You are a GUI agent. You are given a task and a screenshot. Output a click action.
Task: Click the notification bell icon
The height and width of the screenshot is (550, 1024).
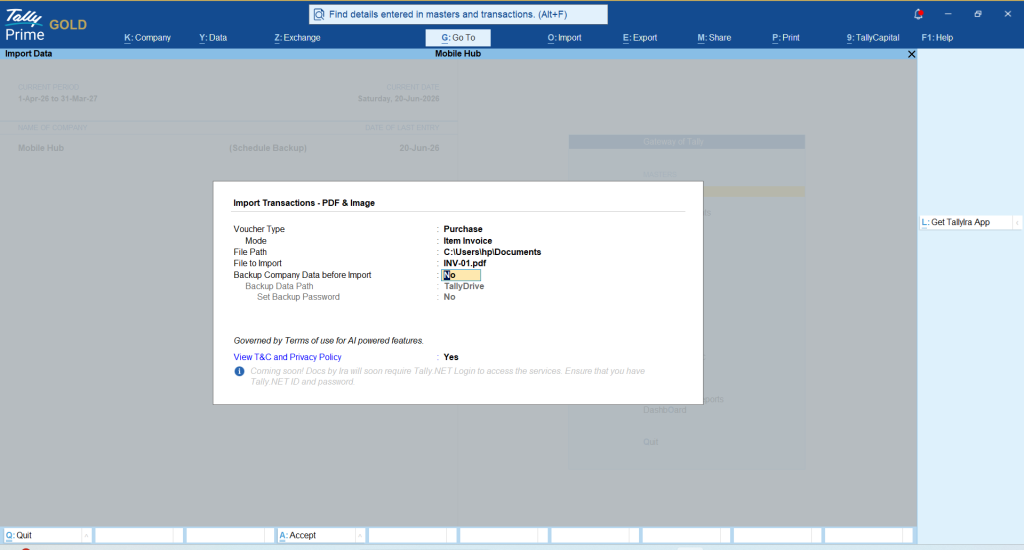pyautogui.click(x=918, y=14)
